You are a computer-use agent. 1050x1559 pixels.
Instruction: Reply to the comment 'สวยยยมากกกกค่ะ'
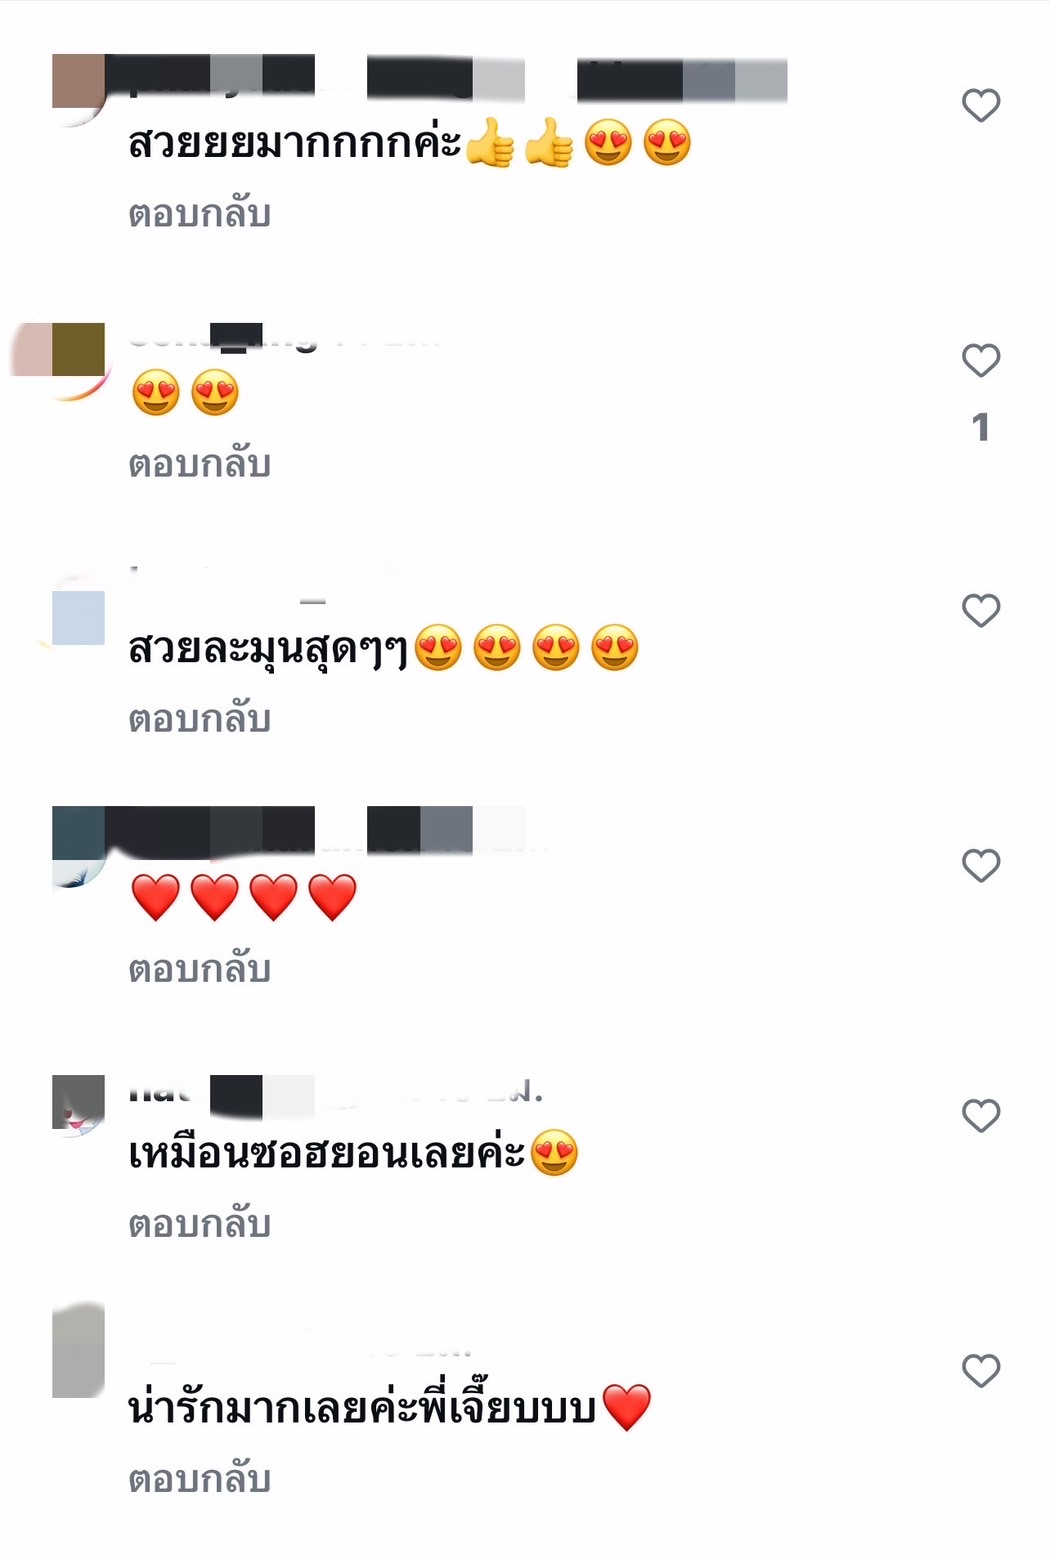(200, 214)
